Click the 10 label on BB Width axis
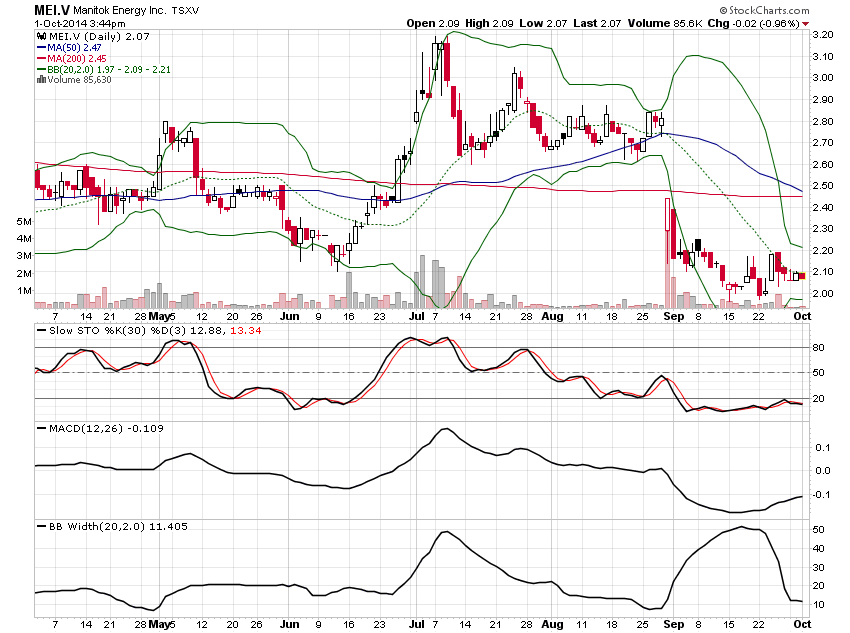Screen dimensions: 850x633 click(819, 604)
